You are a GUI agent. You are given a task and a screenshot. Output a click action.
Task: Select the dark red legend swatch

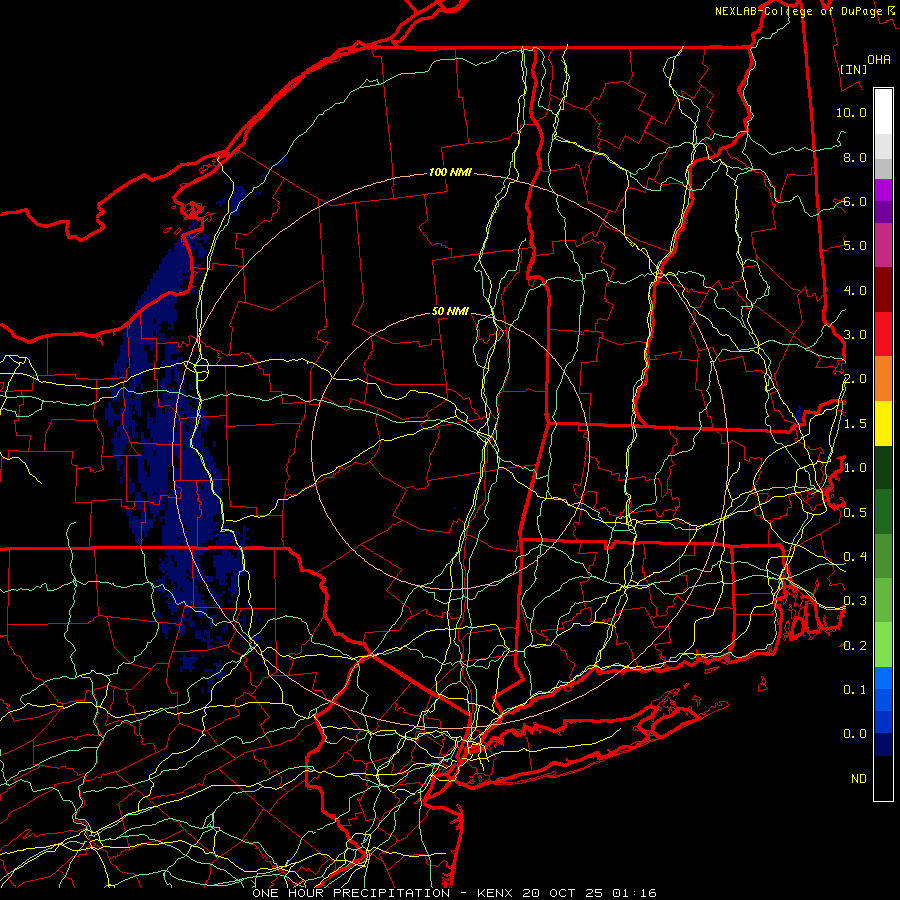coord(883,290)
